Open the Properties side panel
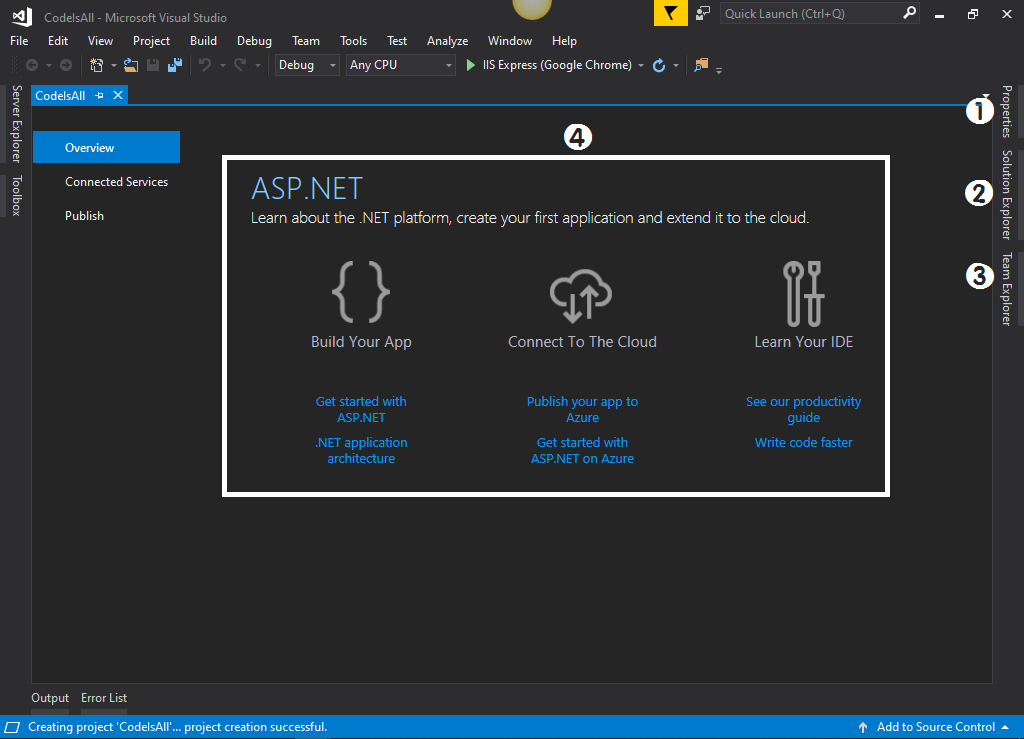 [1006, 112]
